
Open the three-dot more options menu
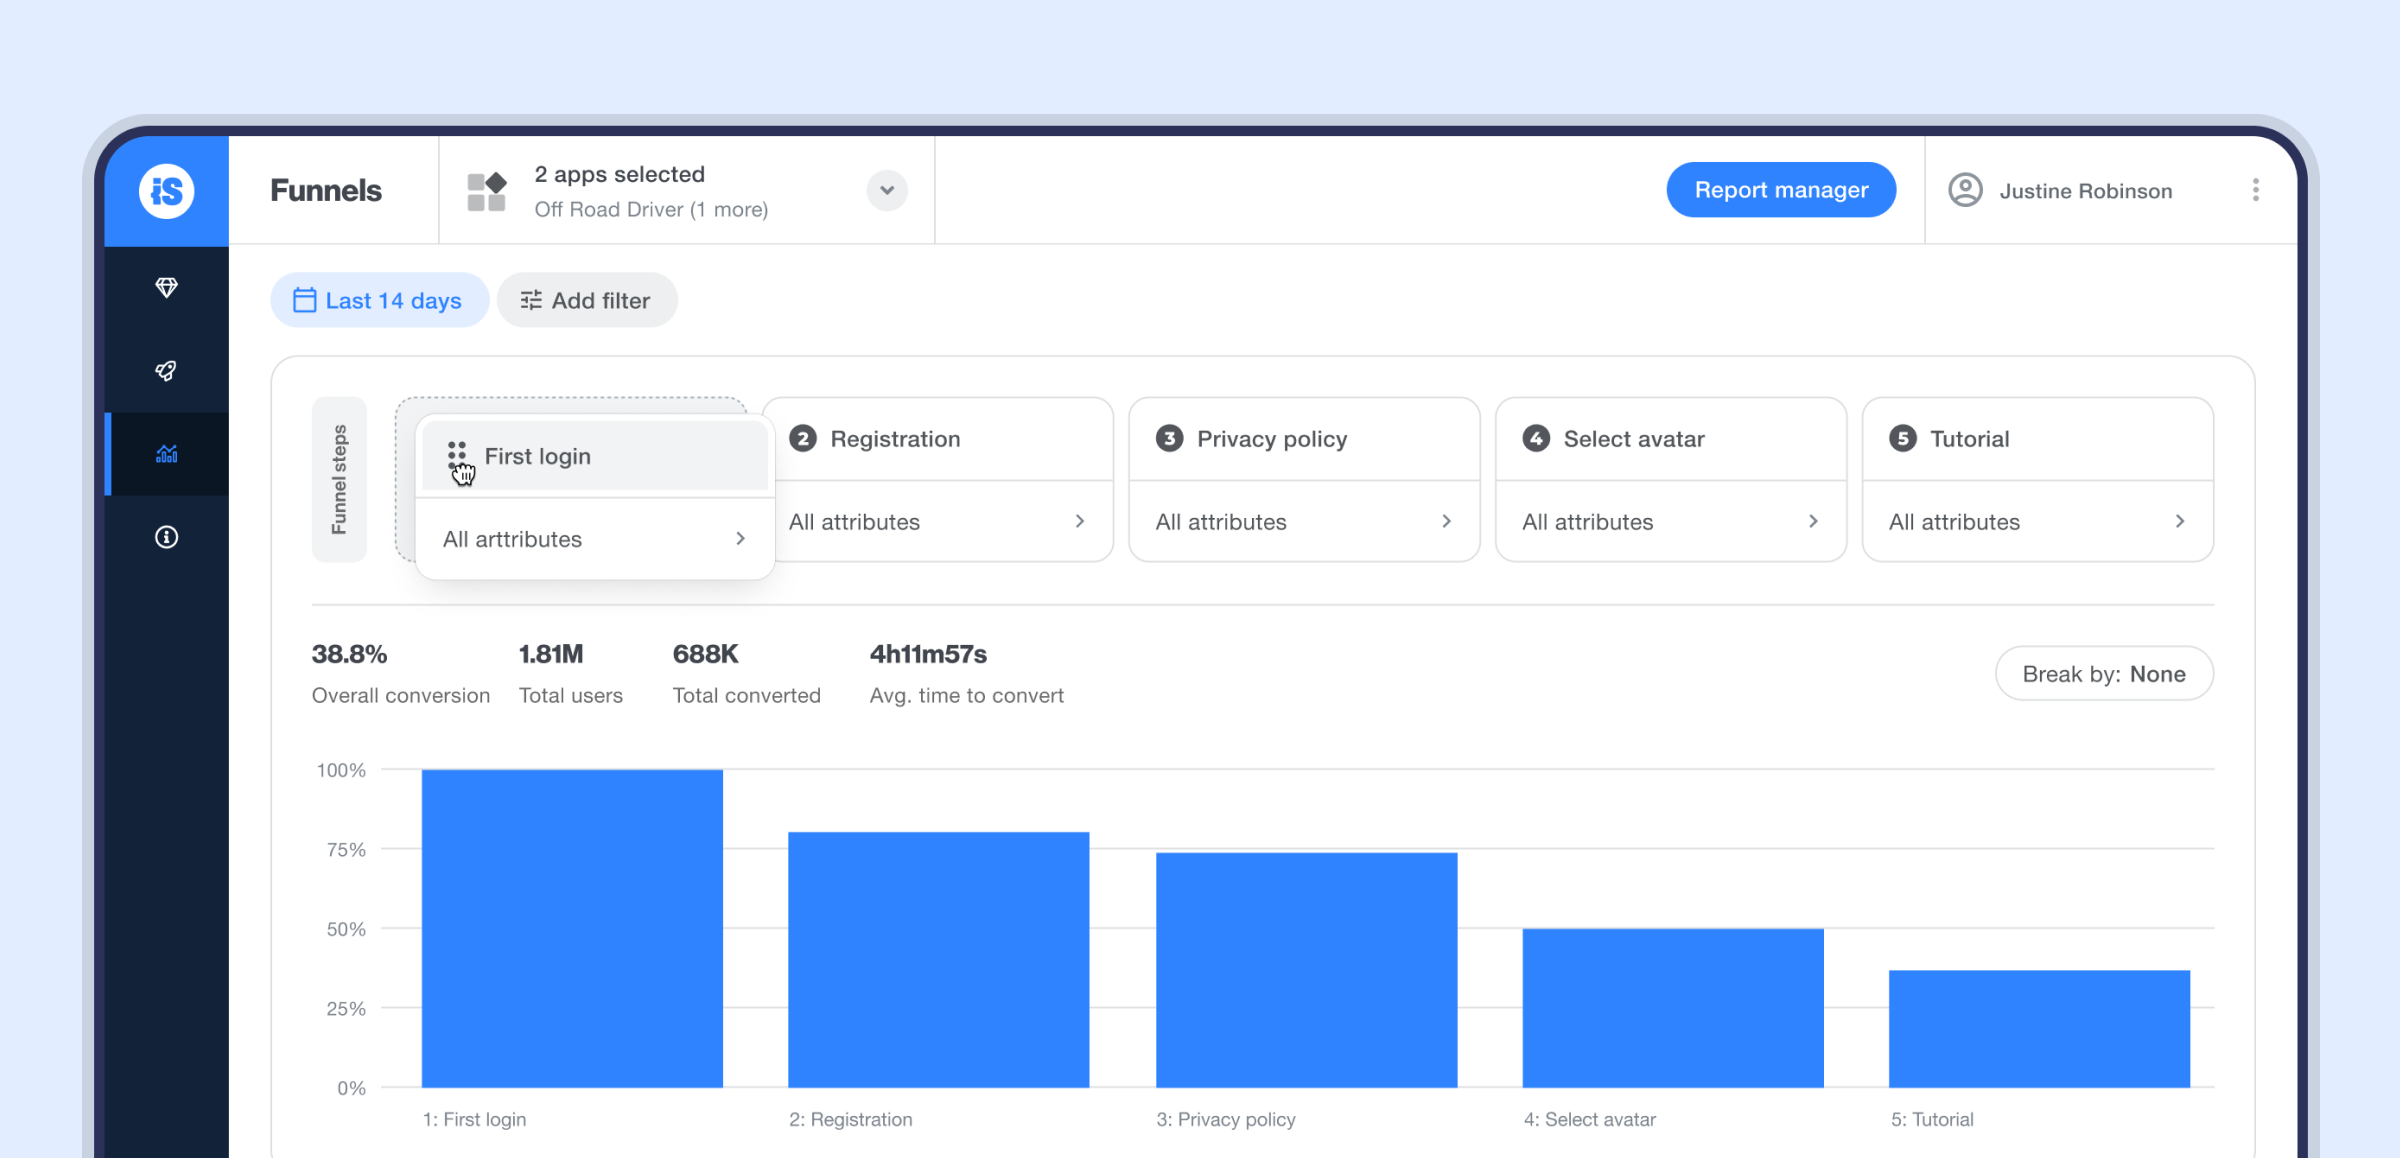point(2255,190)
